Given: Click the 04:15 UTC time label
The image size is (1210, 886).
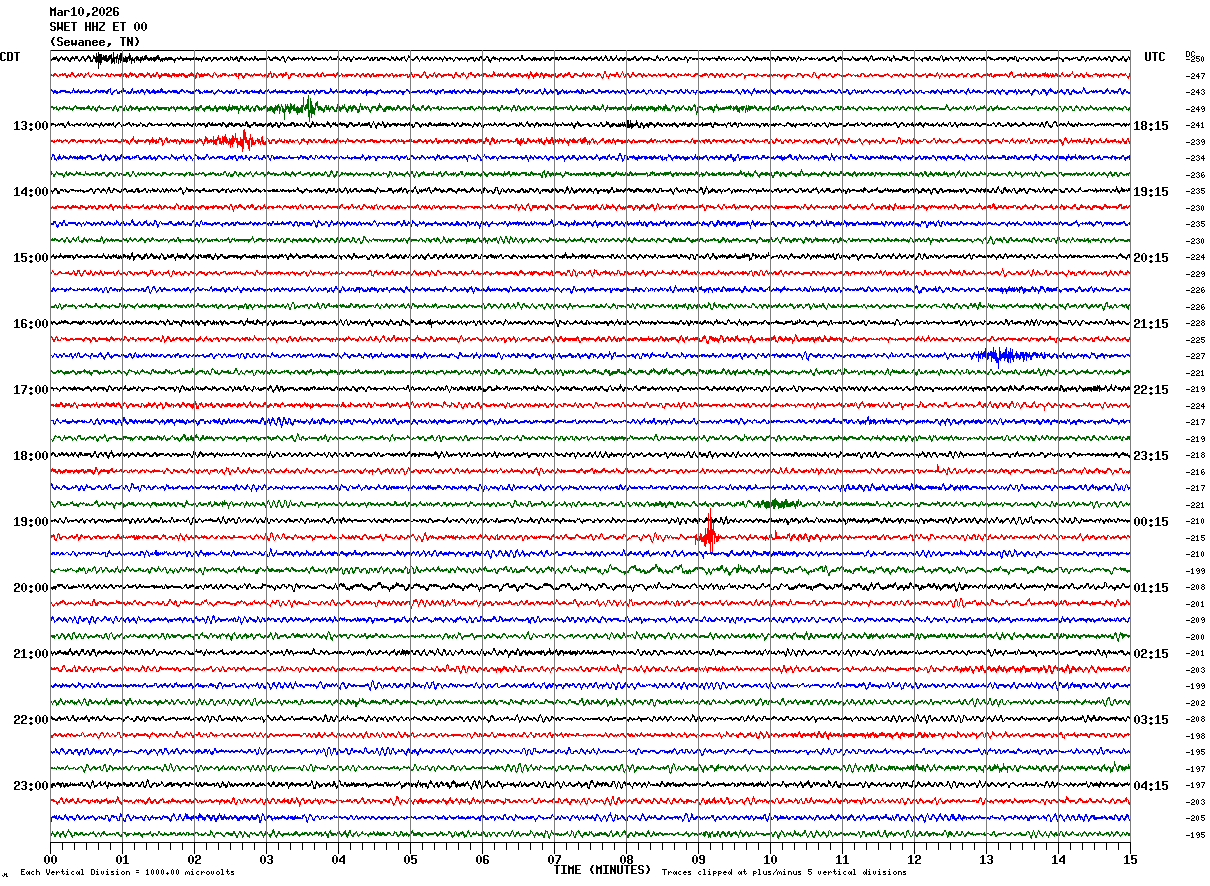Looking at the screenshot, I should (x=1151, y=786).
